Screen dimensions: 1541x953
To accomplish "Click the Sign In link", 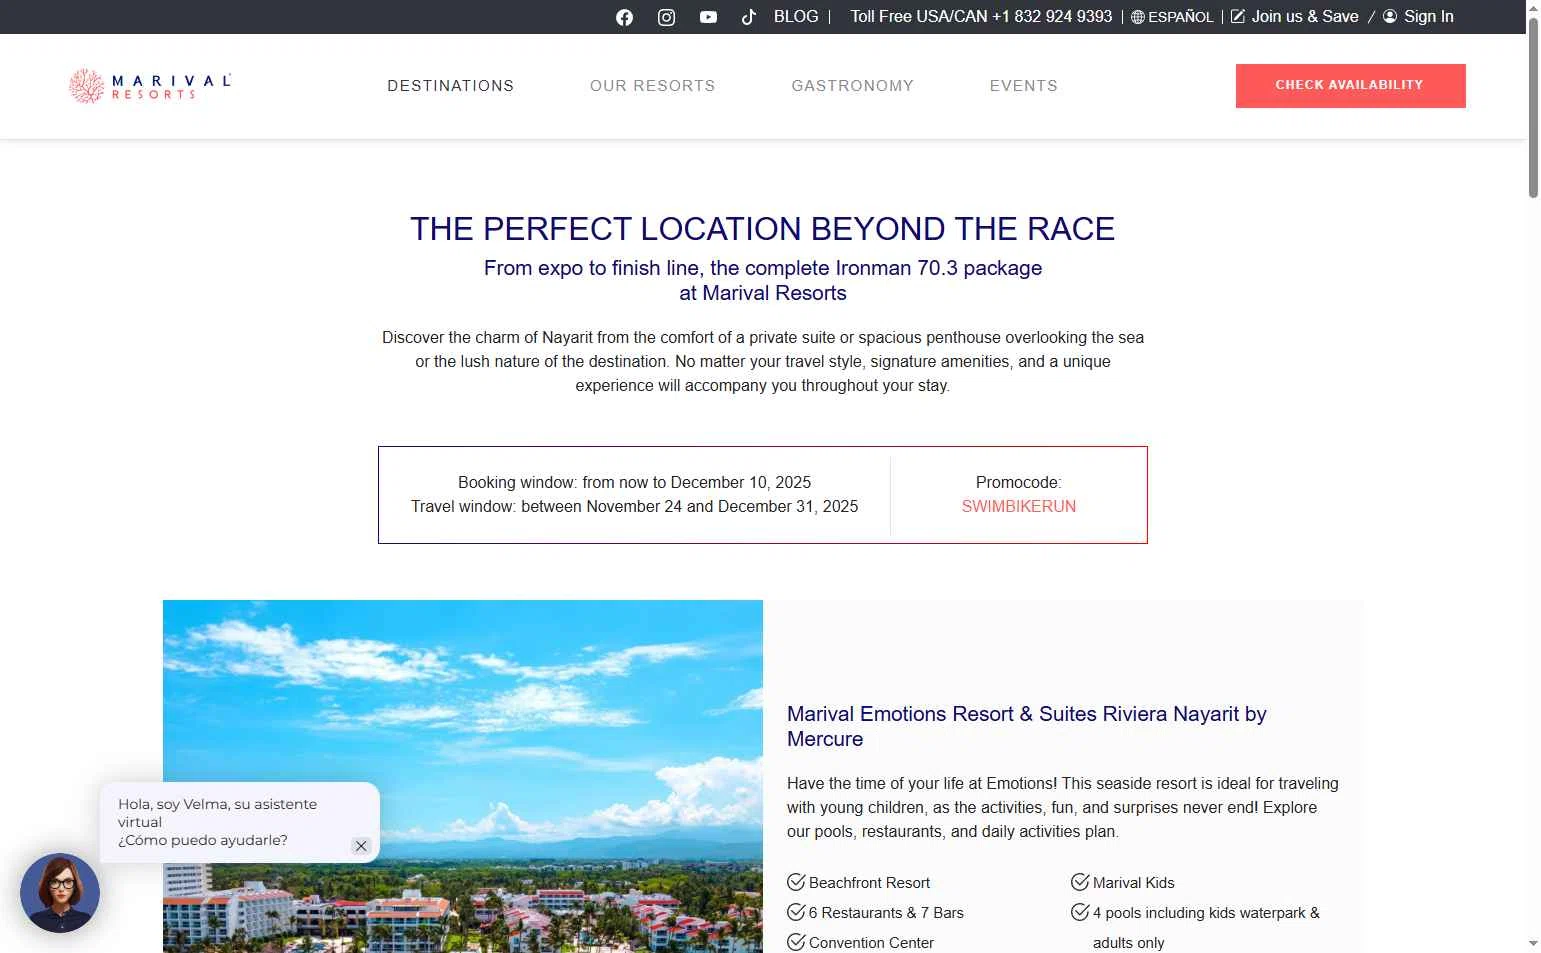I will pyautogui.click(x=1429, y=17).
